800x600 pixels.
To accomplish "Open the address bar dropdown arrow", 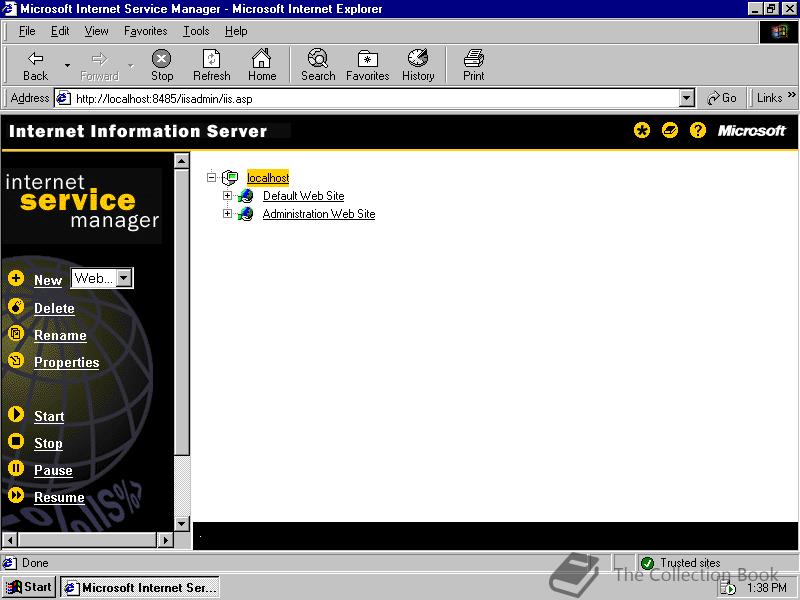I will pyautogui.click(x=687, y=98).
